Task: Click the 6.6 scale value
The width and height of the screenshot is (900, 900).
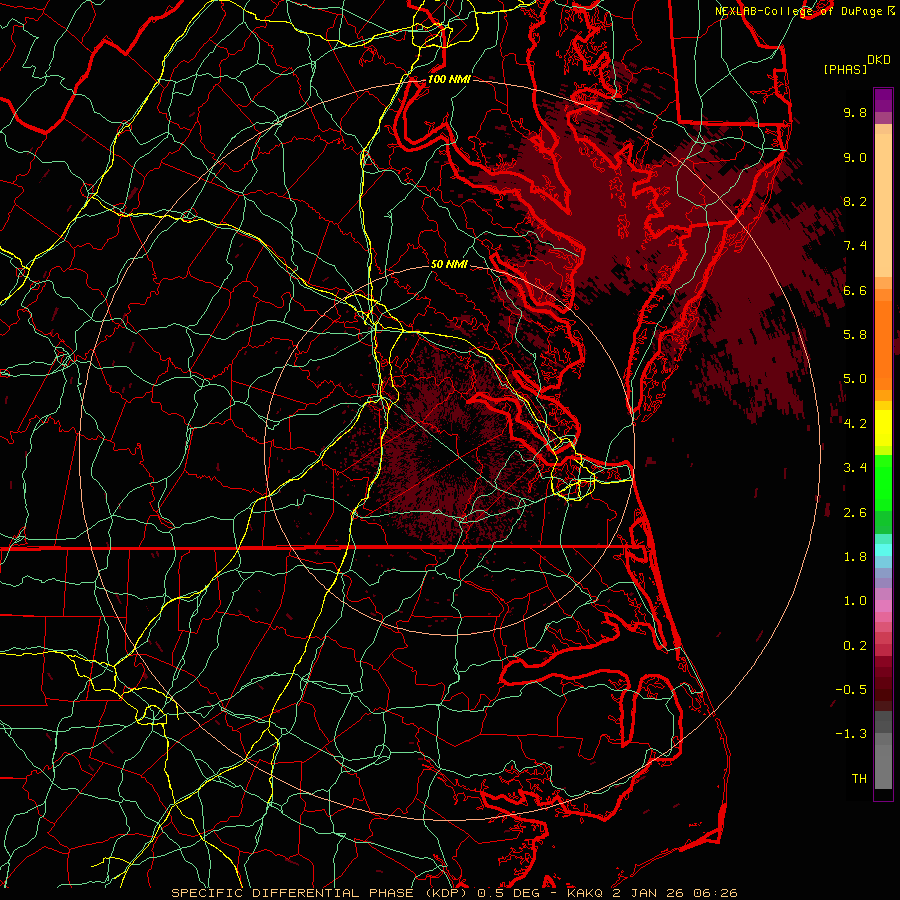Action: pos(855,290)
